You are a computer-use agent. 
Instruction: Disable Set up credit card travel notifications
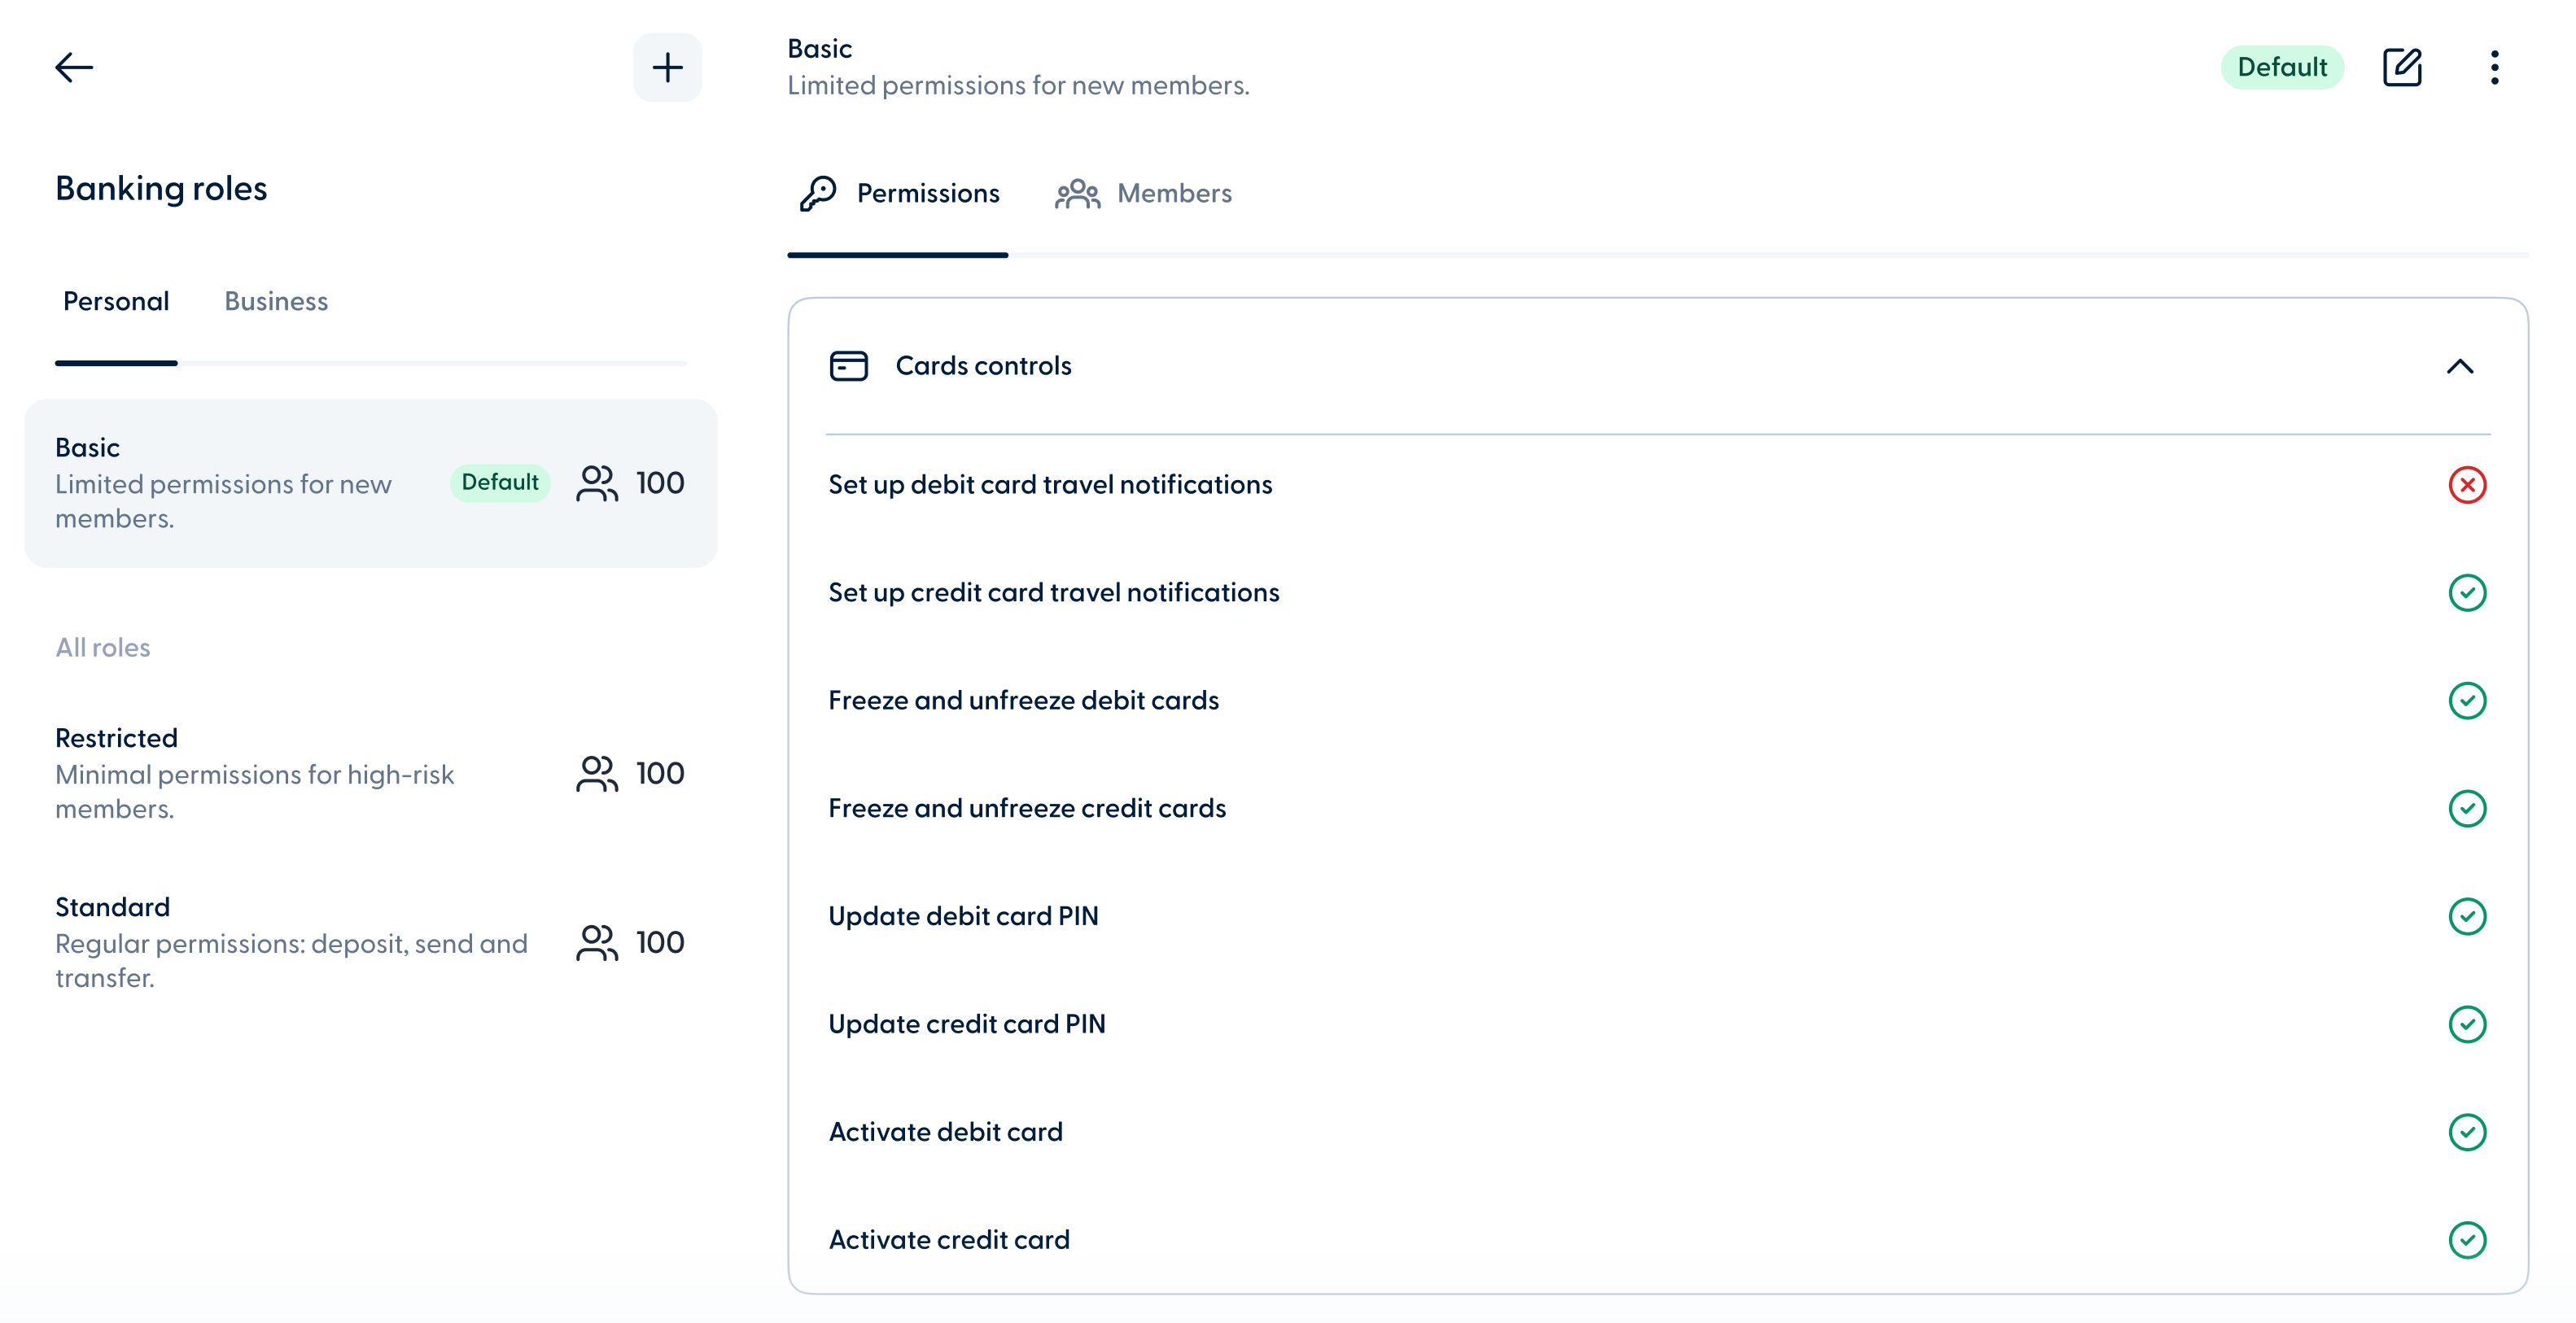[x=2468, y=592]
